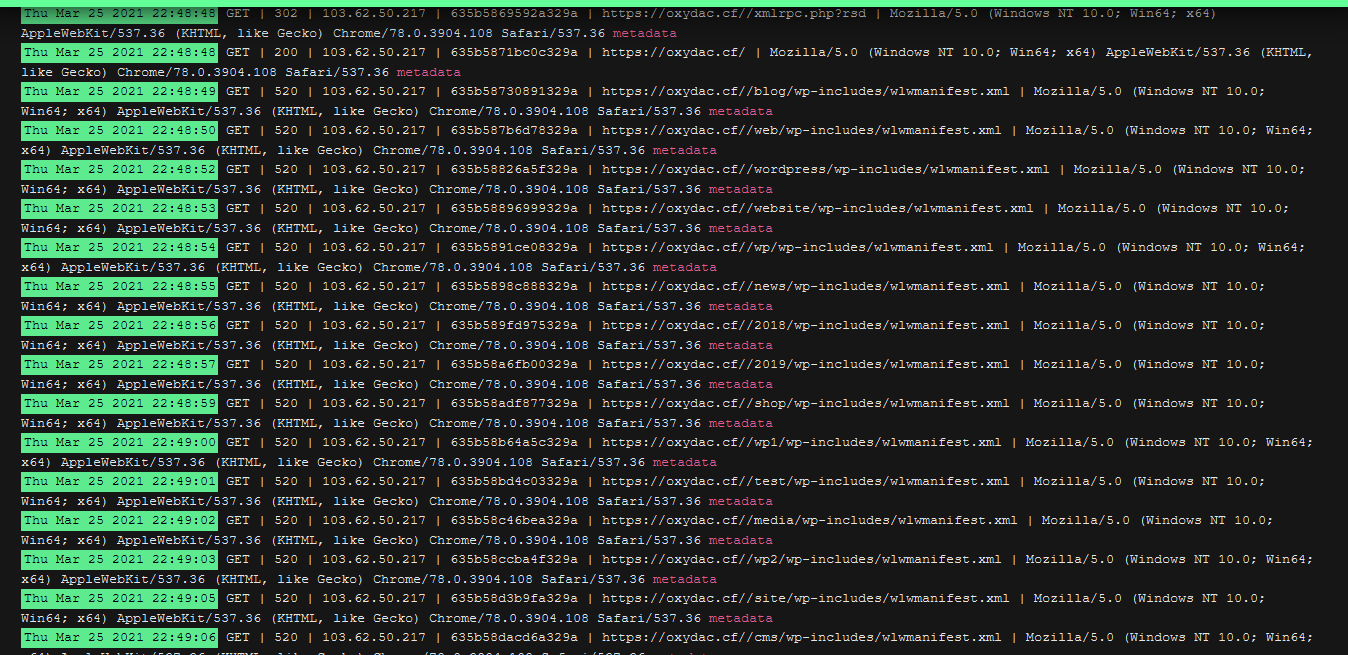
Task: Open metadata for the /shop/ request
Action: [x=740, y=423]
